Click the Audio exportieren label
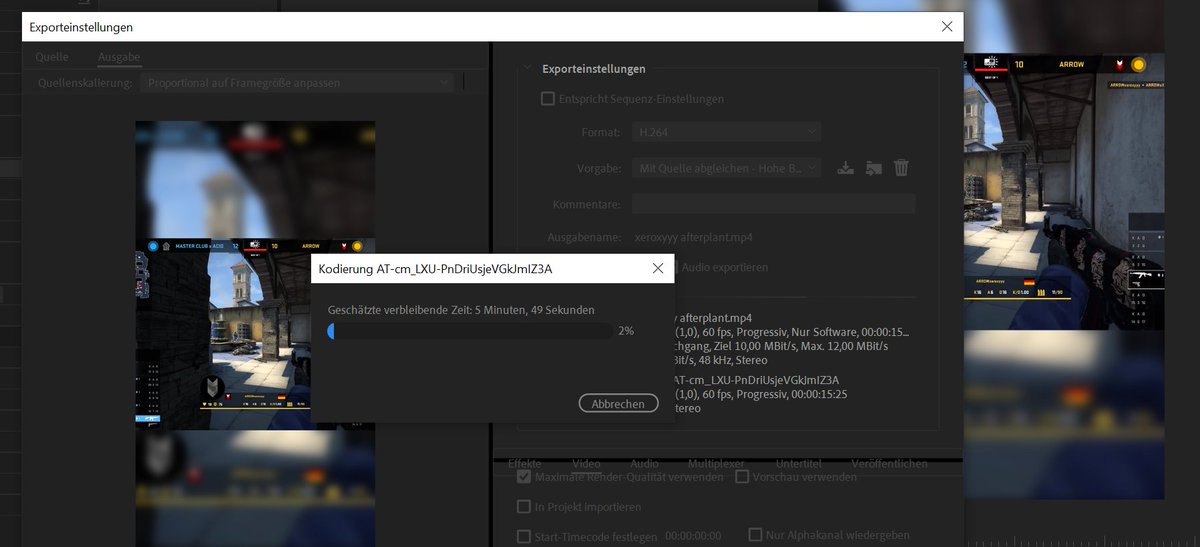Image resolution: width=1200 pixels, height=547 pixels. pos(724,267)
